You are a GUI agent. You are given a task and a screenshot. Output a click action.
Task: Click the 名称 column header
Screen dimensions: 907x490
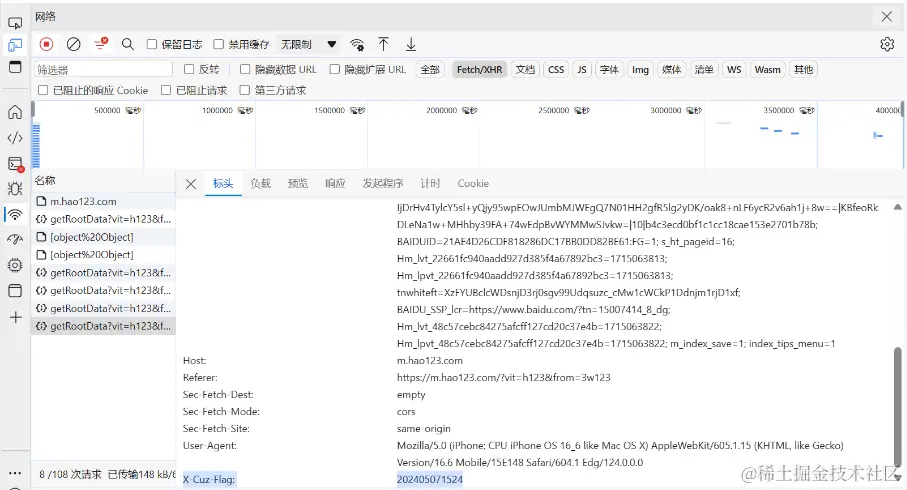click(x=104, y=180)
